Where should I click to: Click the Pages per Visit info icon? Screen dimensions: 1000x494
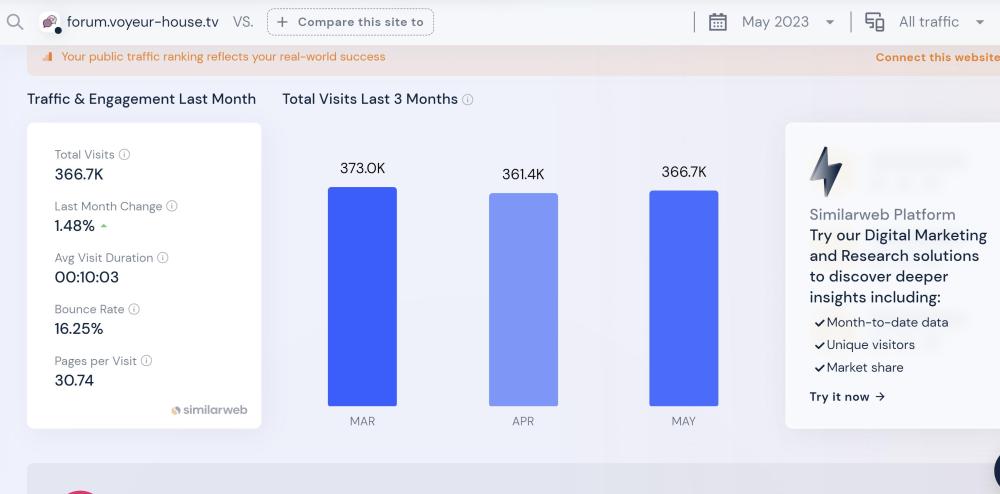(147, 361)
